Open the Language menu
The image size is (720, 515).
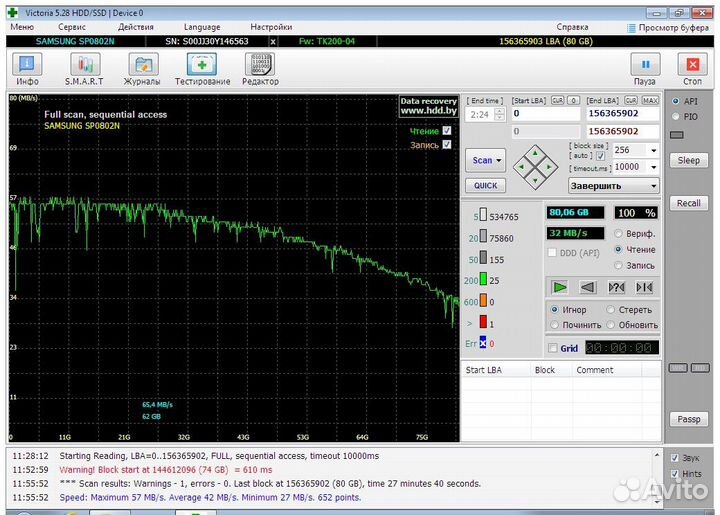[x=202, y=27]
